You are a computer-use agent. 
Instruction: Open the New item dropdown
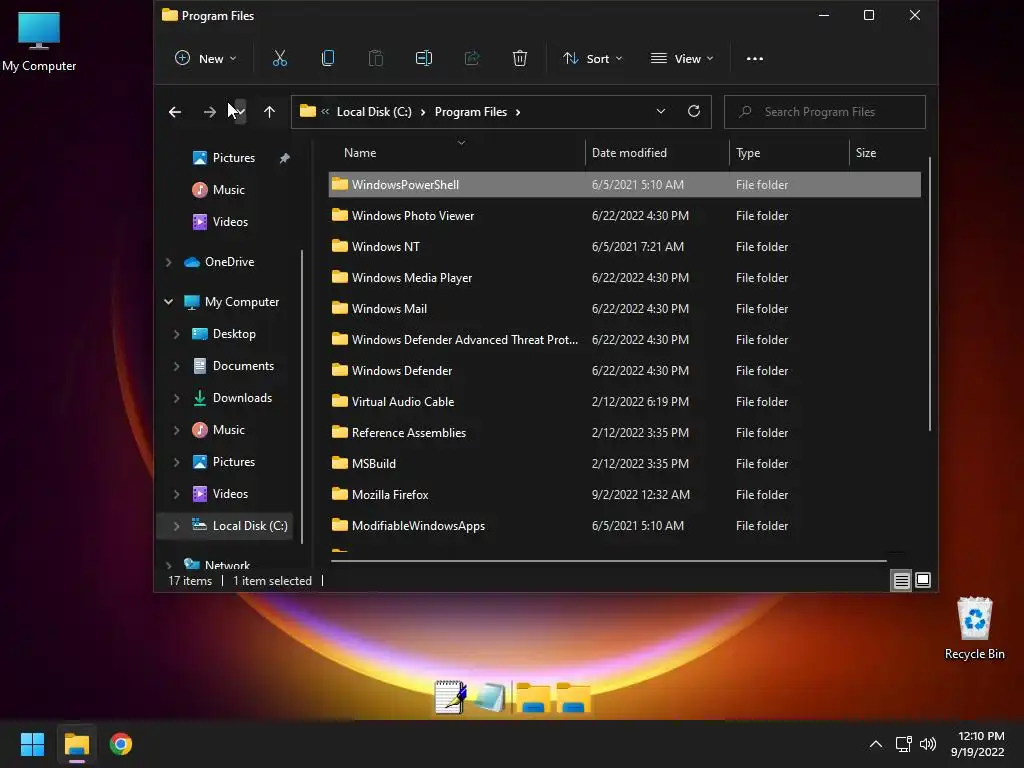(206, 59)
